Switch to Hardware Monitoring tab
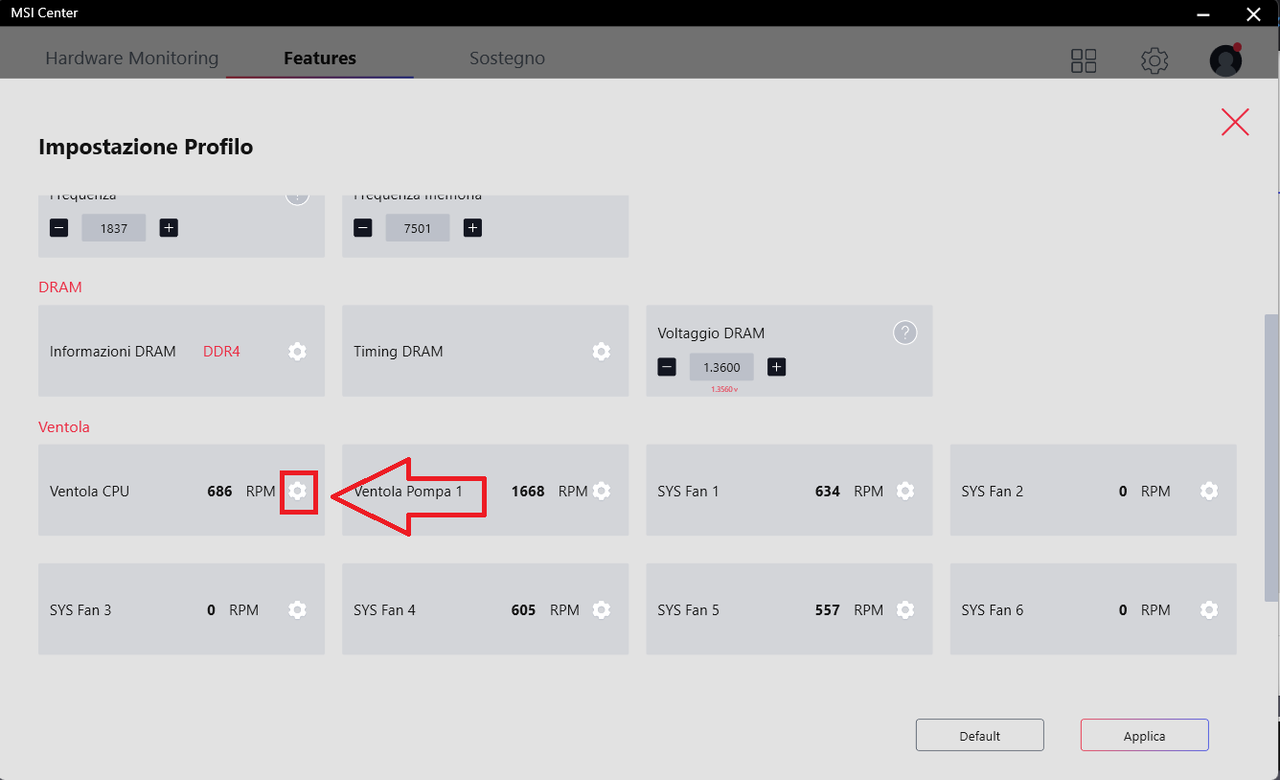The width and height of the screenshot is (1280, 780). pyautogui.click(x=132, y=58)
